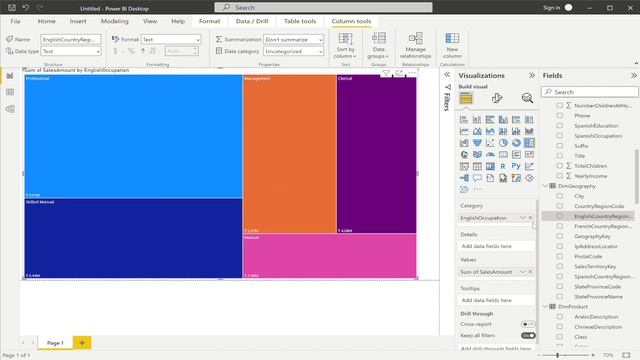Open the Page 1 report tab
640x360 pixels.
point(55,343)
